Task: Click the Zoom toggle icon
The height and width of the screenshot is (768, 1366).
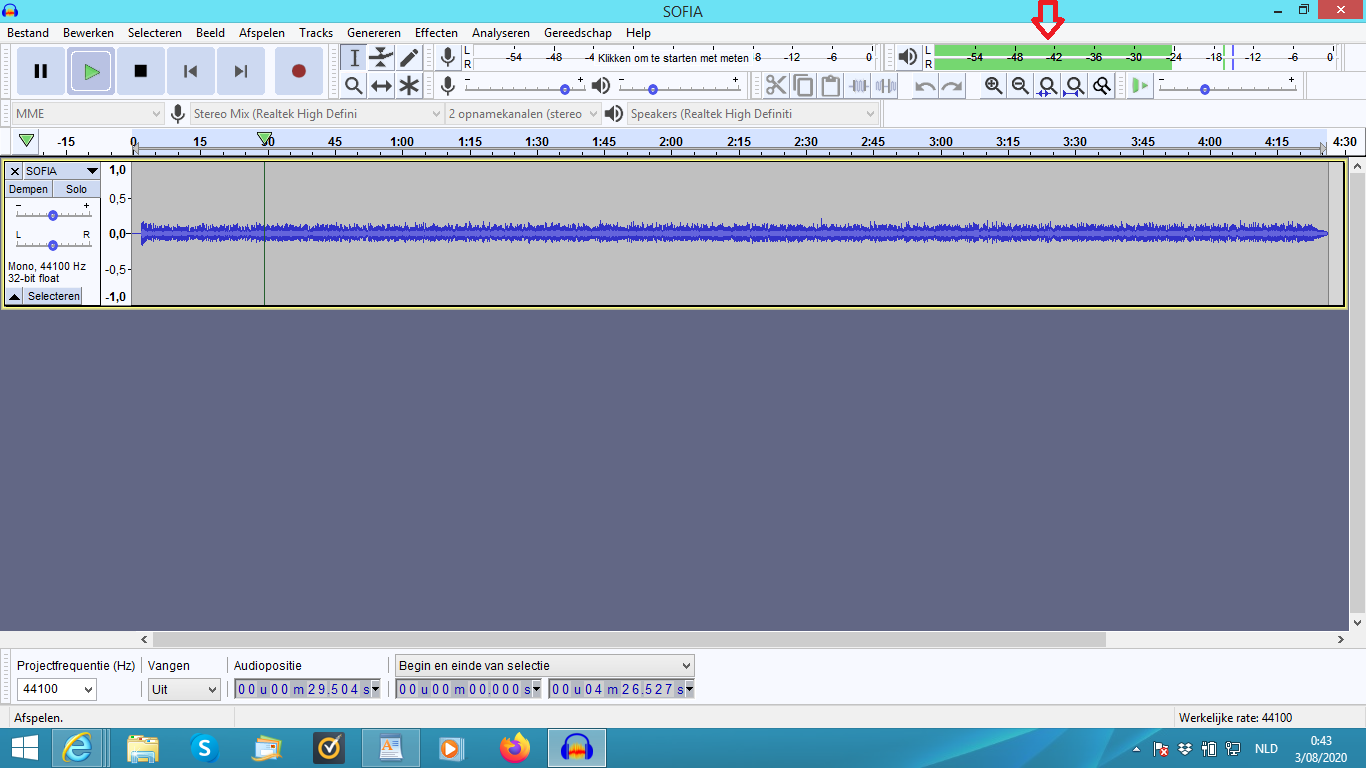Action: [1101, 86]
